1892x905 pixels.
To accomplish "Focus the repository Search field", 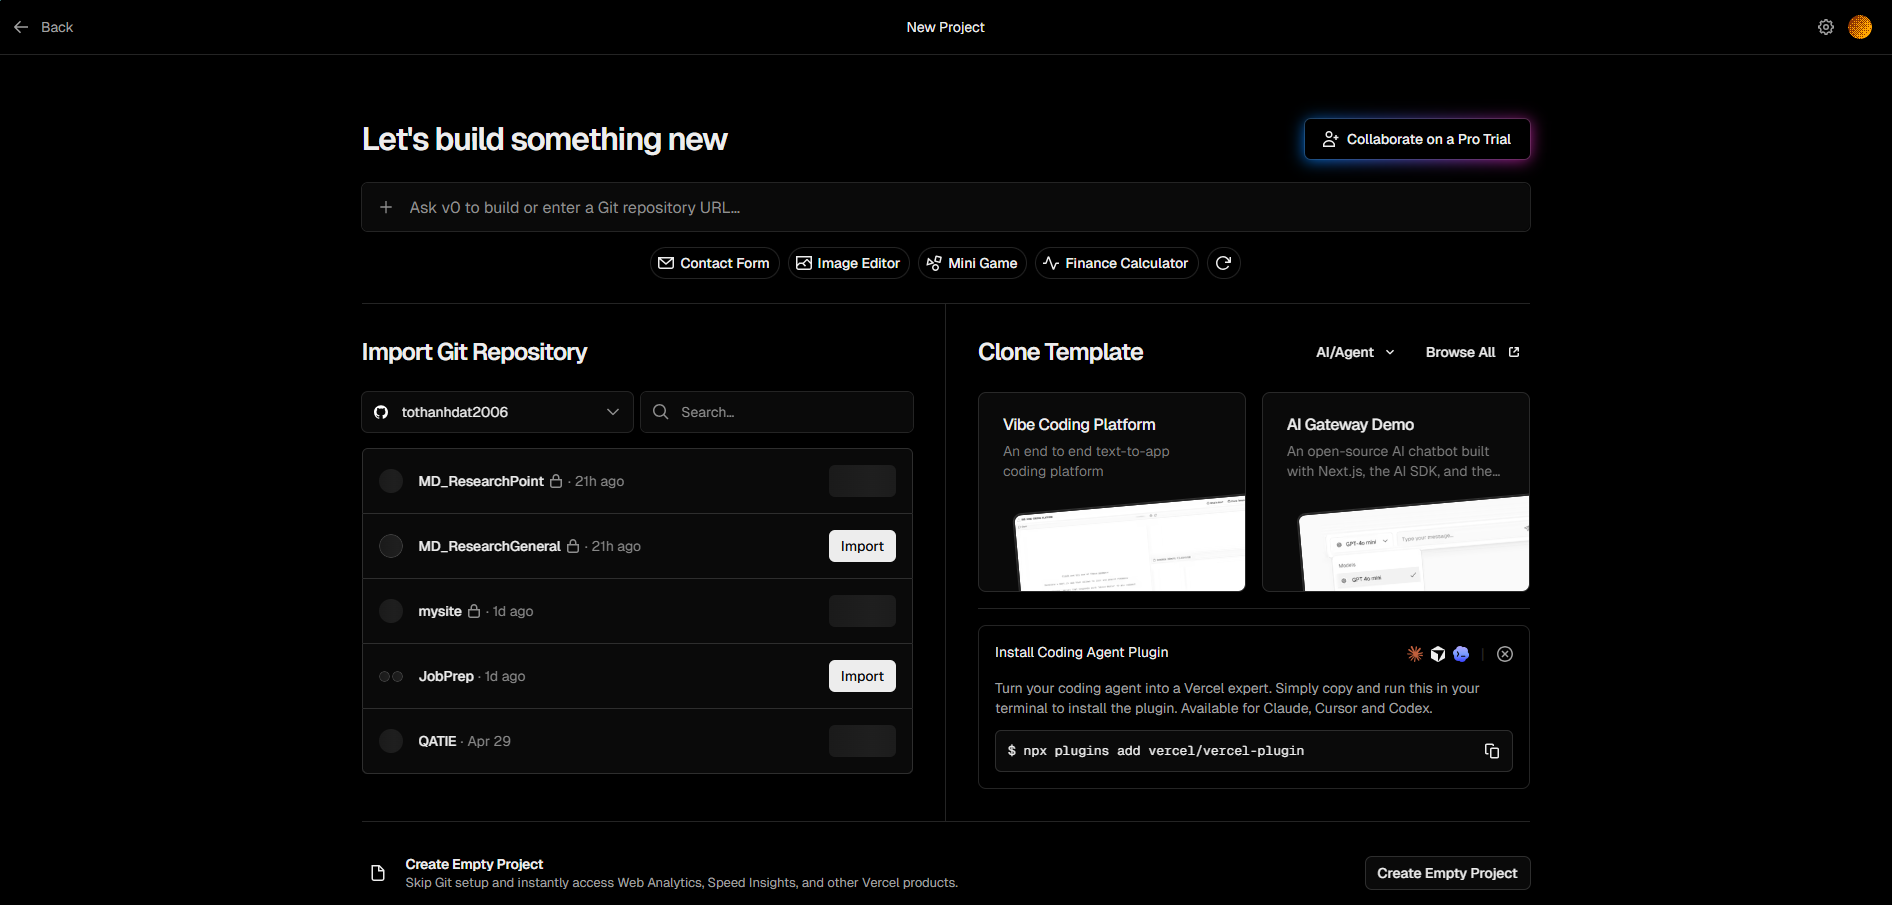I will tap(777, 412).
